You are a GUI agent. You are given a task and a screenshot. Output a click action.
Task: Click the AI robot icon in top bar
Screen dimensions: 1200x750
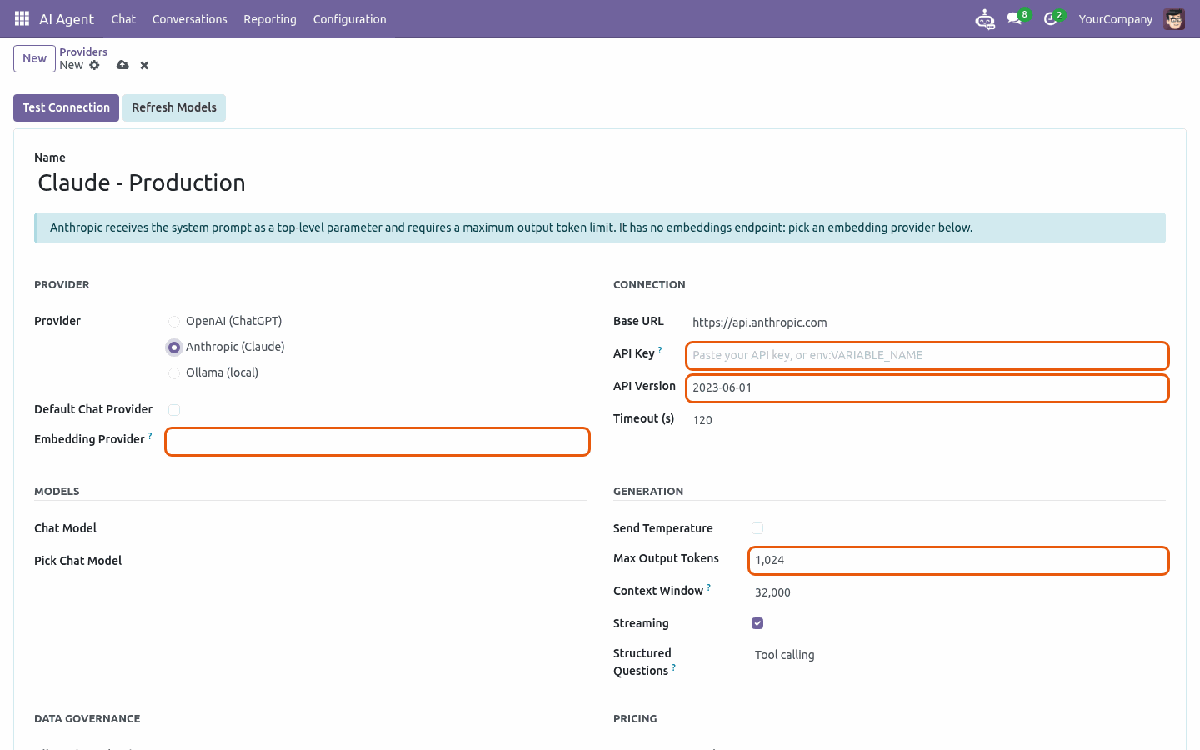(x=985, y=19)
